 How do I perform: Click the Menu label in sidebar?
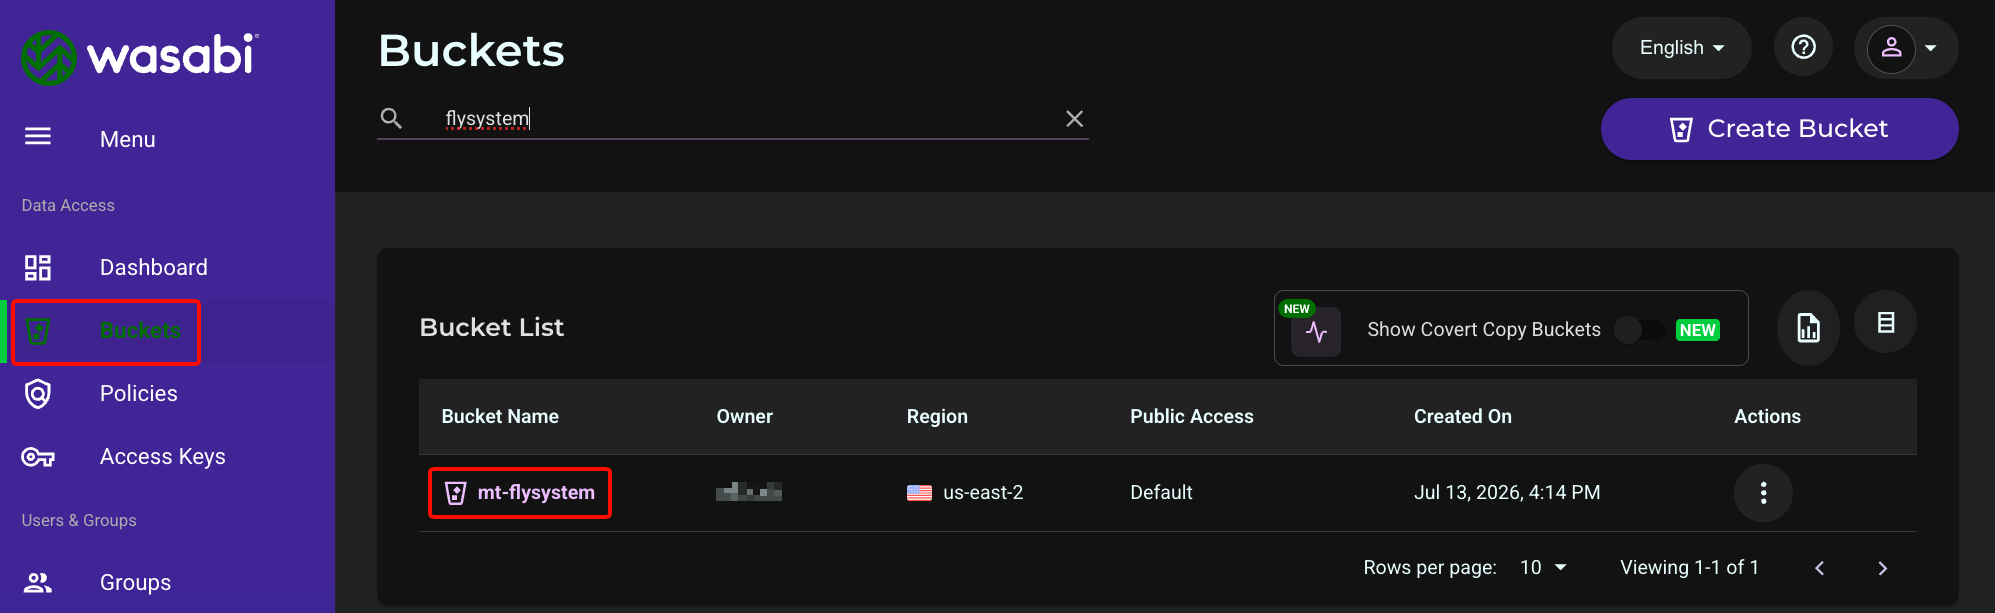tap(128, 139)
